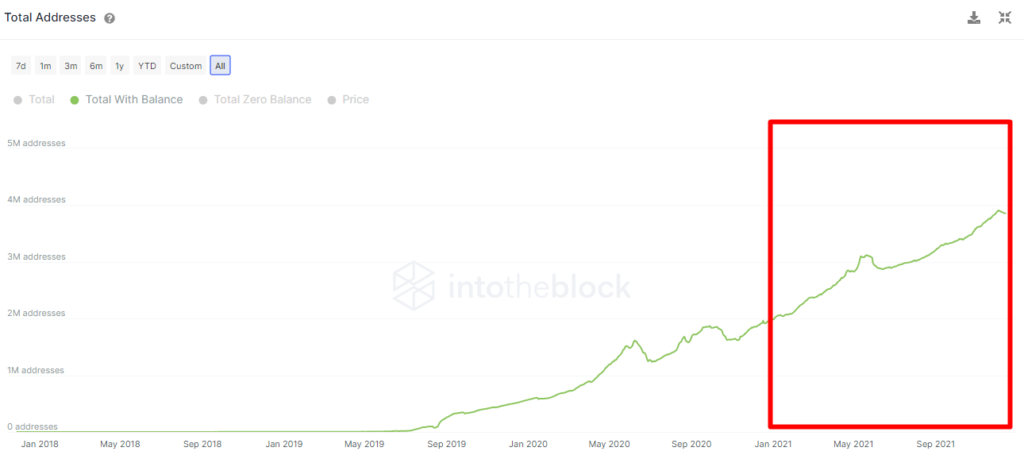This screenshot has width=1024, height=459.
Task: Select the All time range
Action: click(220, 66)
